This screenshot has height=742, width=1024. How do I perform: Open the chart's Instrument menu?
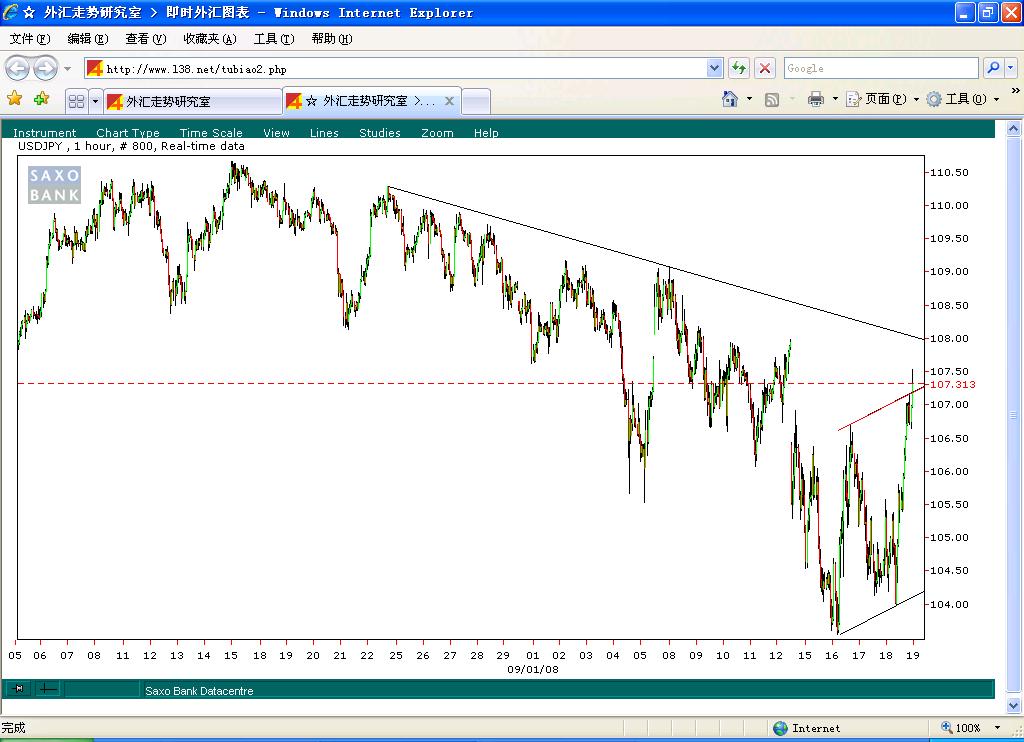click(x=44, y=133)
